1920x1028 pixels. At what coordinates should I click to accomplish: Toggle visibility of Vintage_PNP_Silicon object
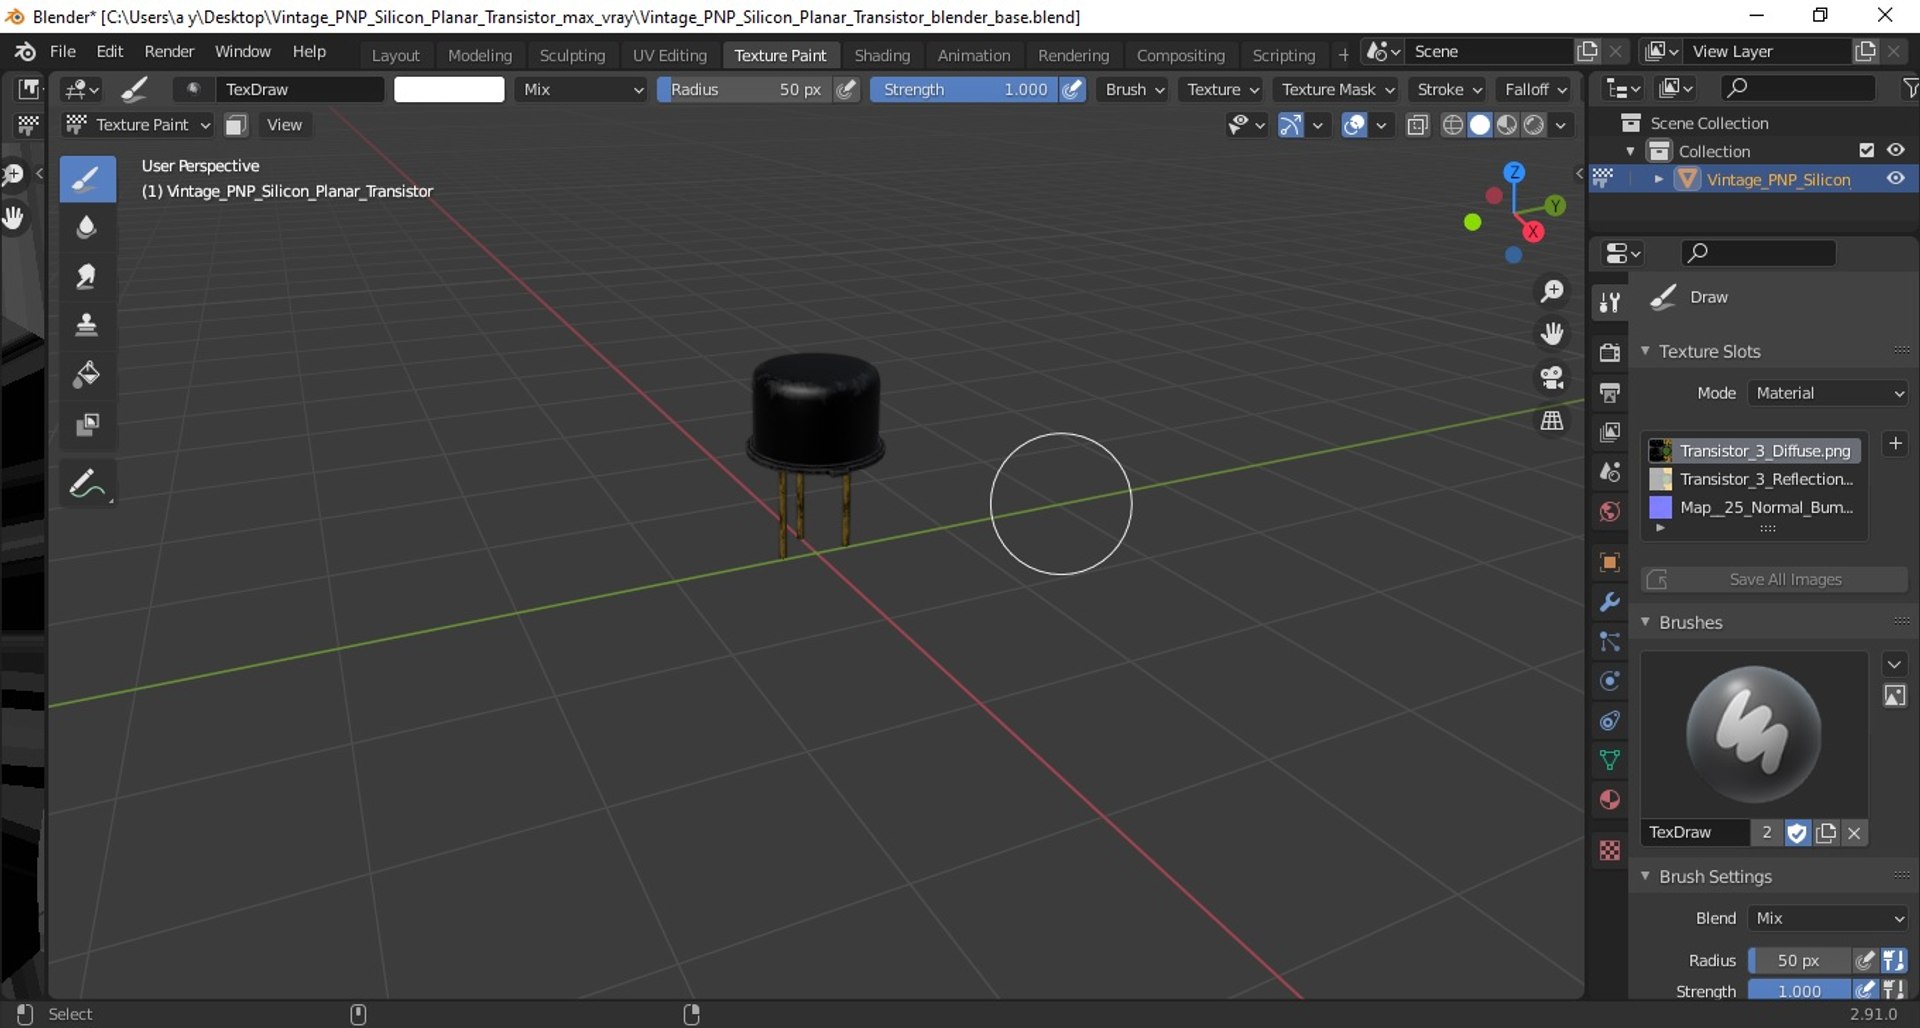(1895, 179)
